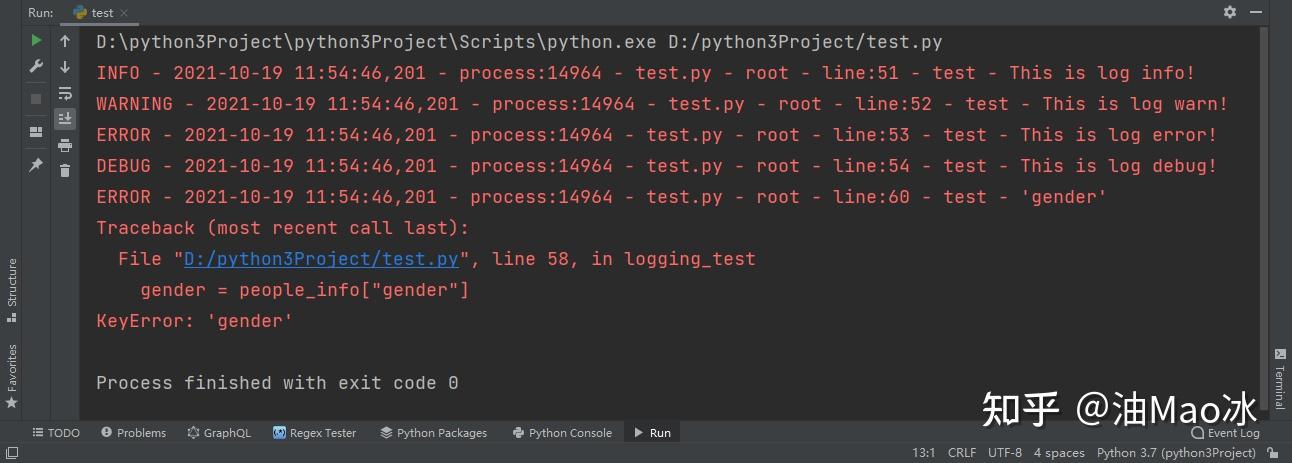This screenshot has height=463, width=1292.
Task: Open the Event Log button
Action: (1226, 433)
